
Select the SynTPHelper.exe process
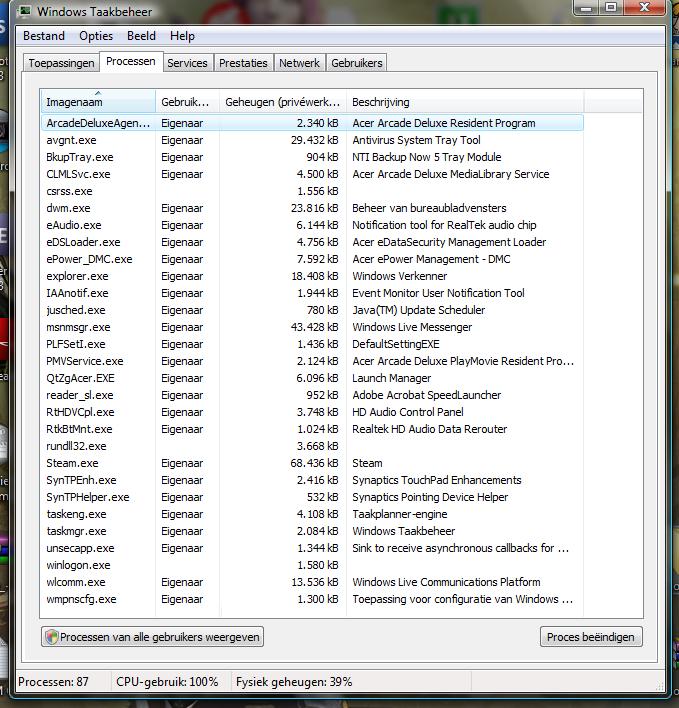click(312, 497)
